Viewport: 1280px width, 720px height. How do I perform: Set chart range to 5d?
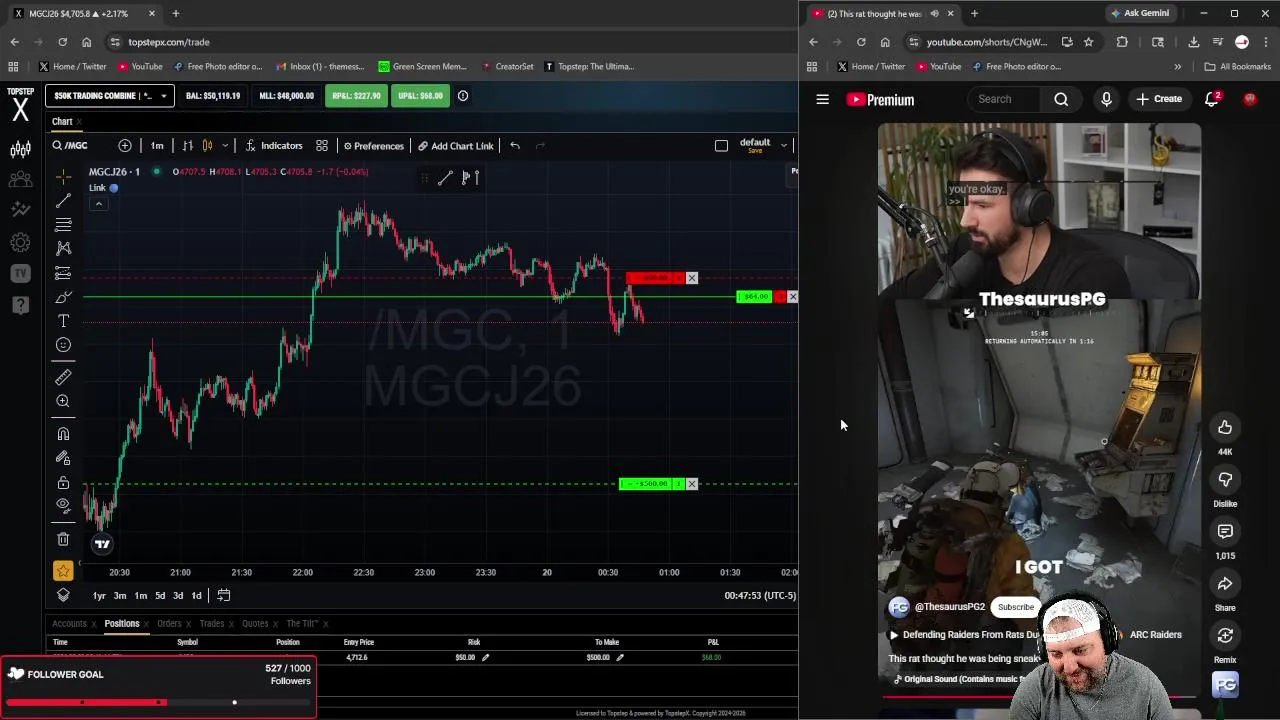[160, 596]
